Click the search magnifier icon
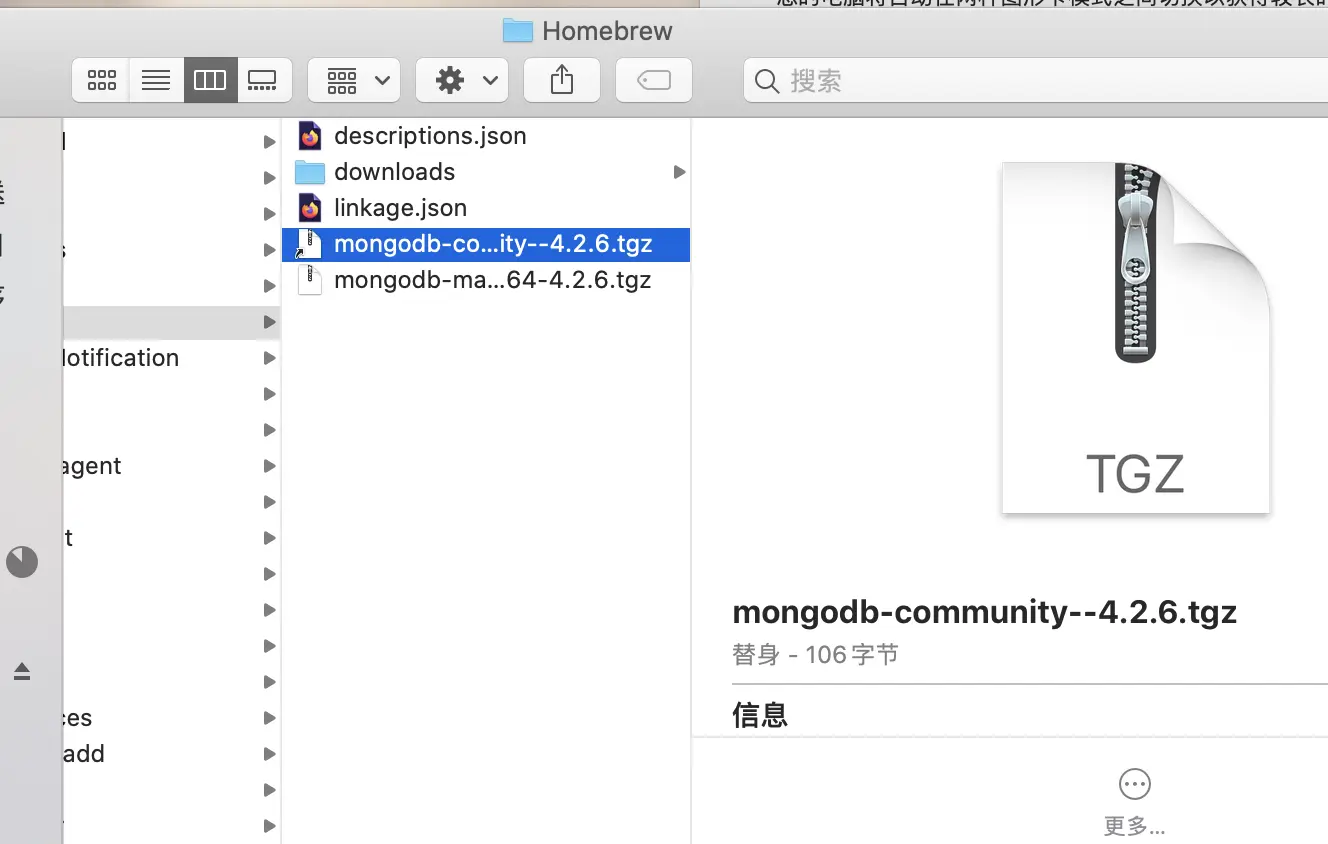The width and height of the screenshot is (1328, 844). click(x=767, y=81)
